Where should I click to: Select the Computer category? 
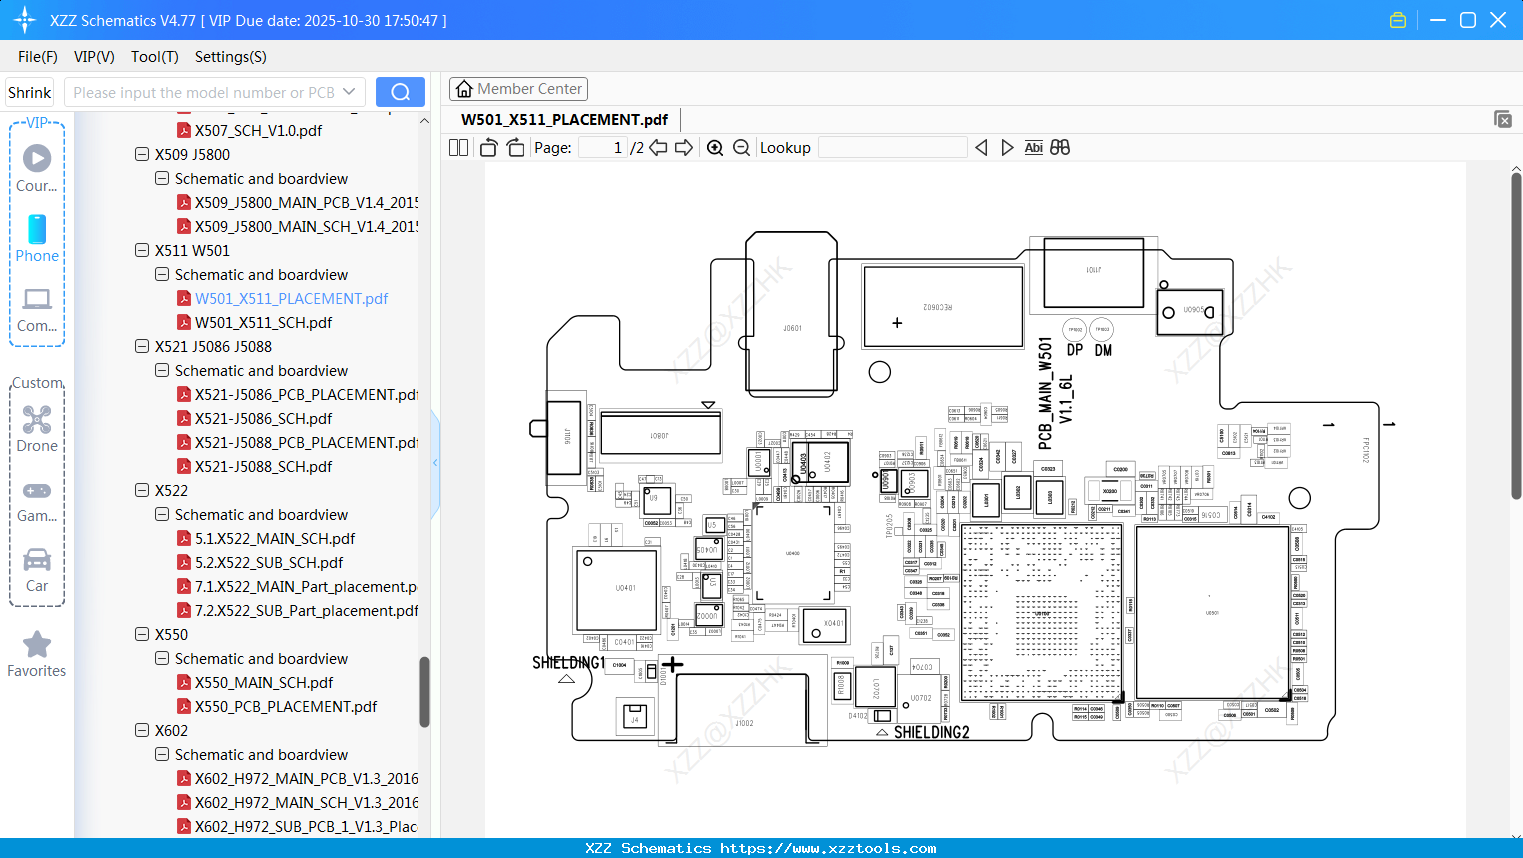click(x=37, y=309)
